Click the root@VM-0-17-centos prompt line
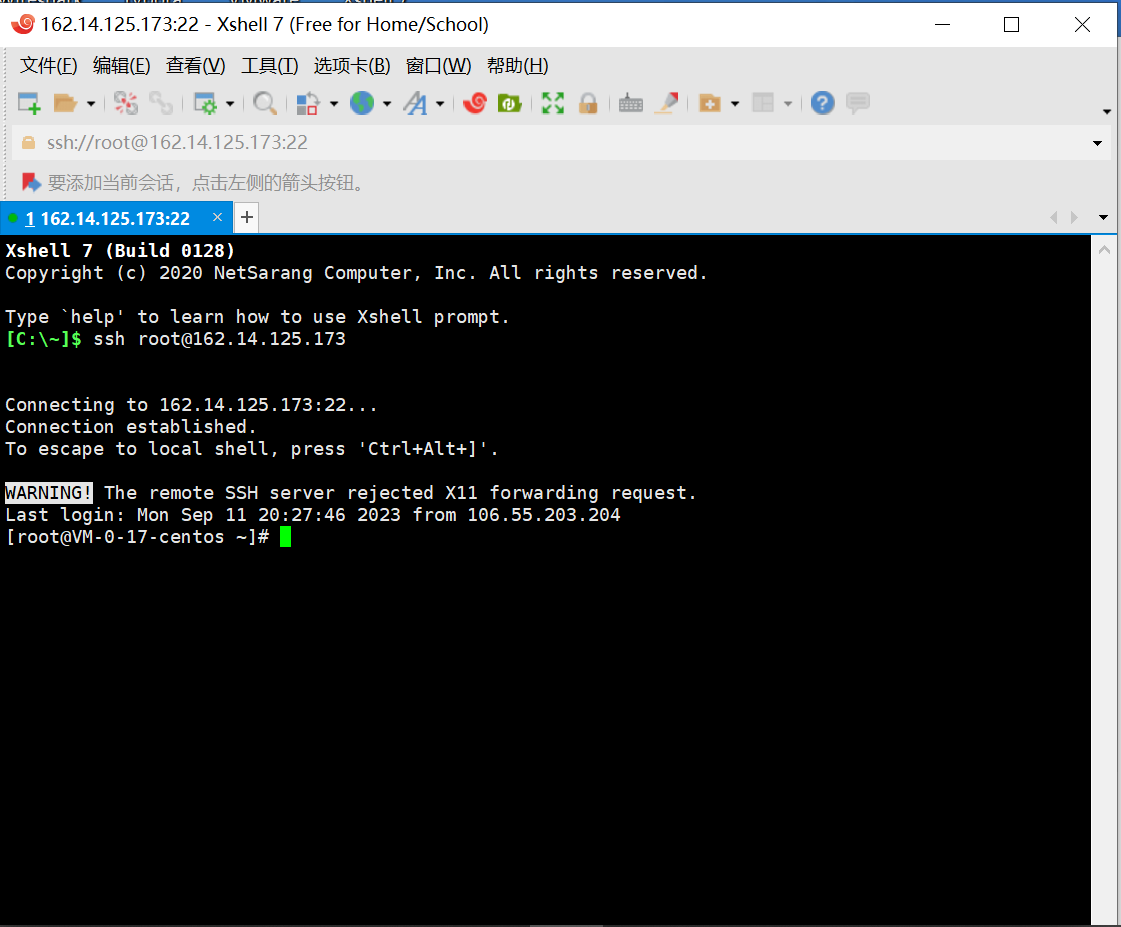 point(137,537)
